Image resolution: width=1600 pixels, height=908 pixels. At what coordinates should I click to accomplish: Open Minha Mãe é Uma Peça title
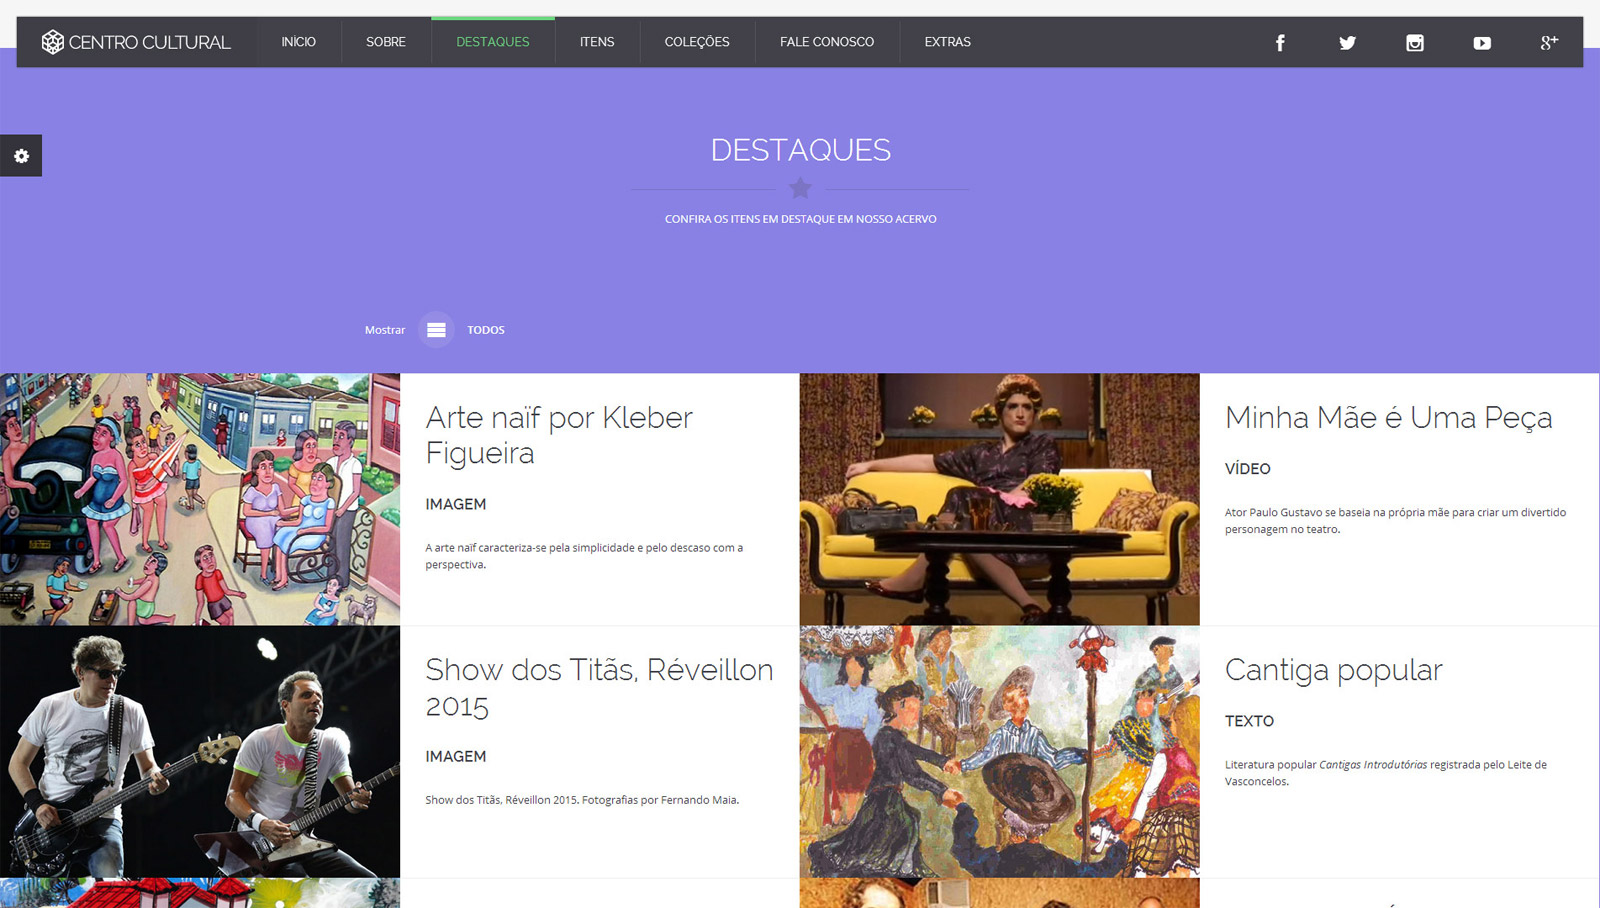pos(1389,418)
